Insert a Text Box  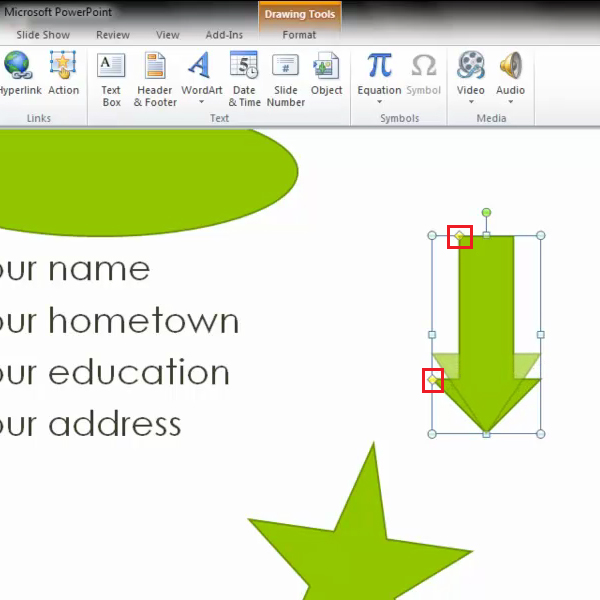click(111, 80)
